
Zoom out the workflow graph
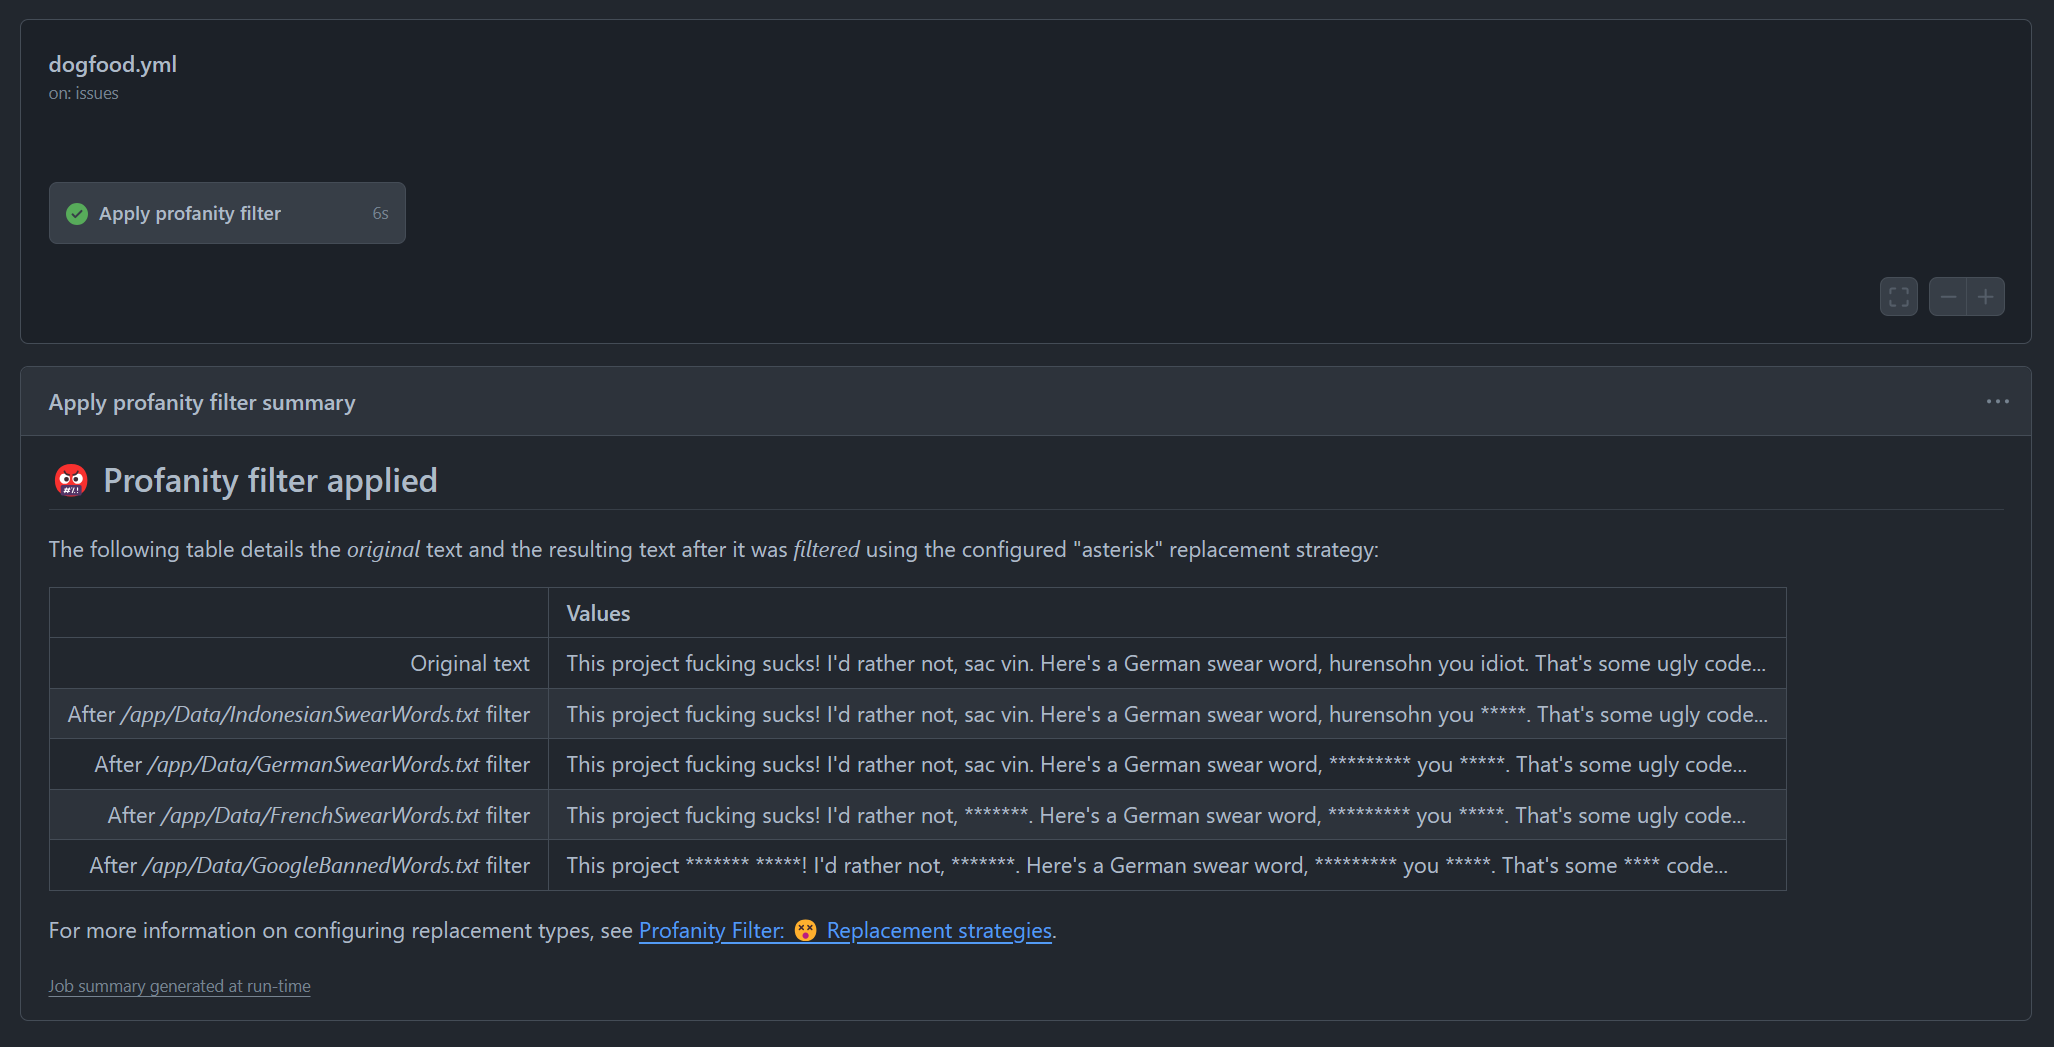point(1948,297)
